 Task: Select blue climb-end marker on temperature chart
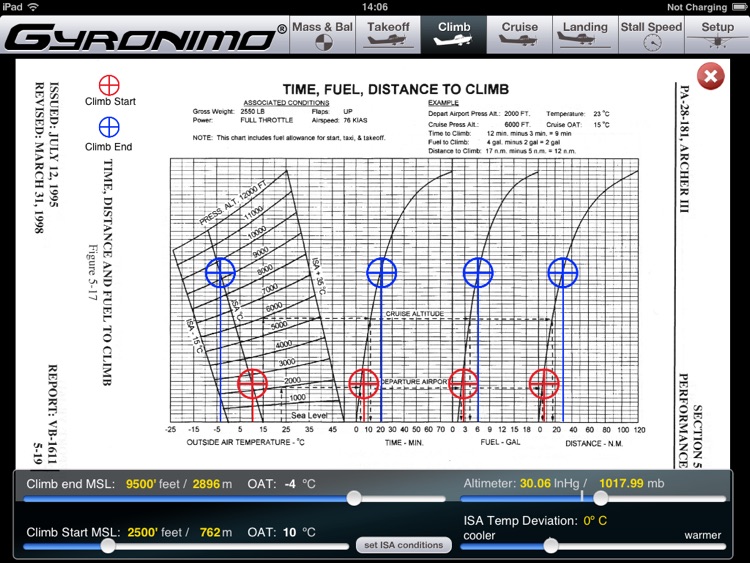click(x=220, y=272)
